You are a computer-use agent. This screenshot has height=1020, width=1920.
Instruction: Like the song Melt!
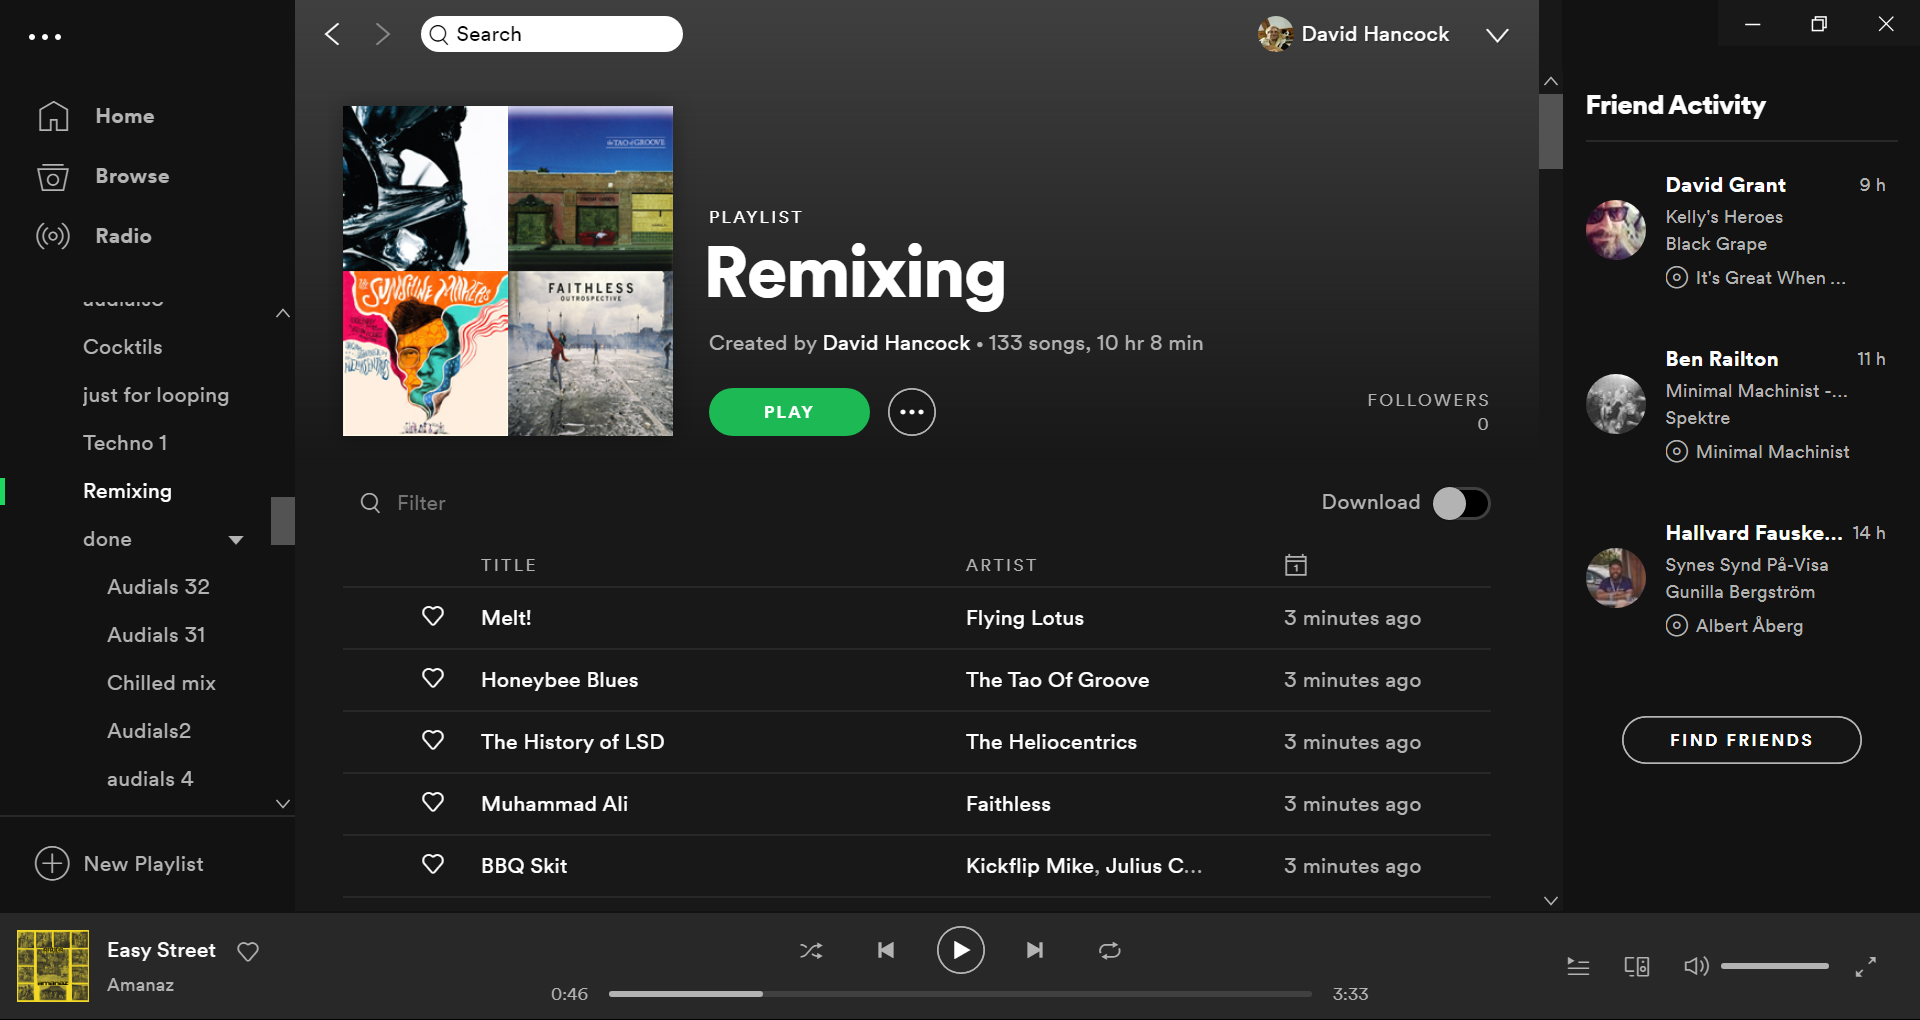433,617
